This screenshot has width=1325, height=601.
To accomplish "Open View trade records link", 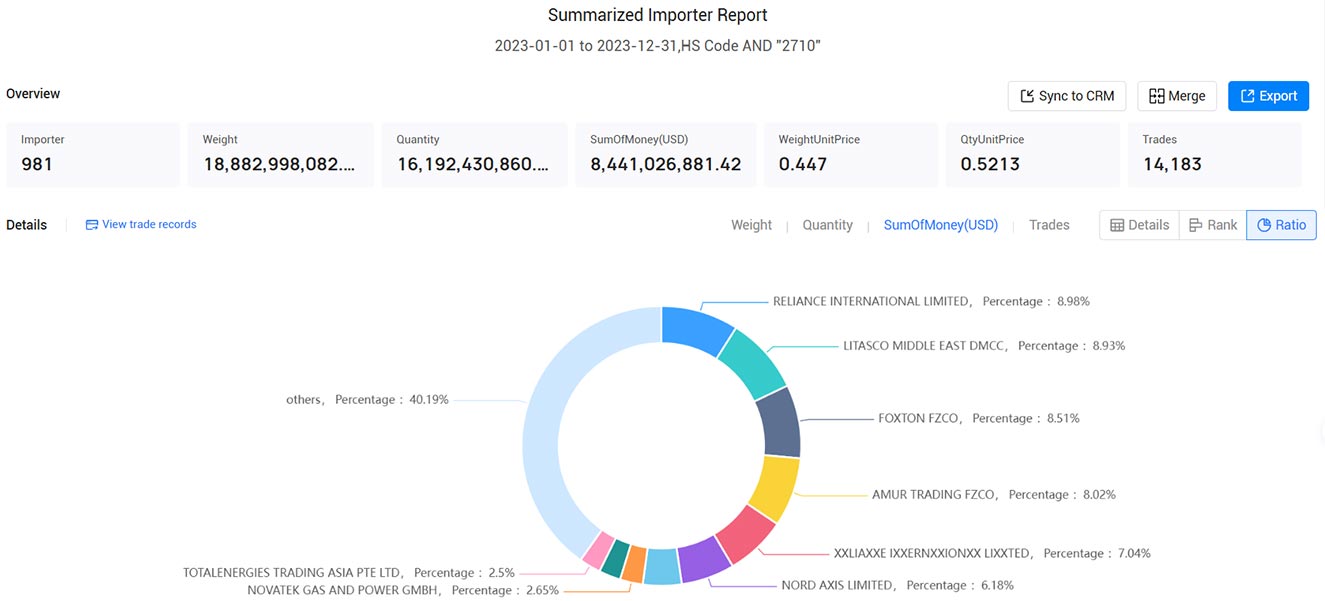I will pos(141,225).
